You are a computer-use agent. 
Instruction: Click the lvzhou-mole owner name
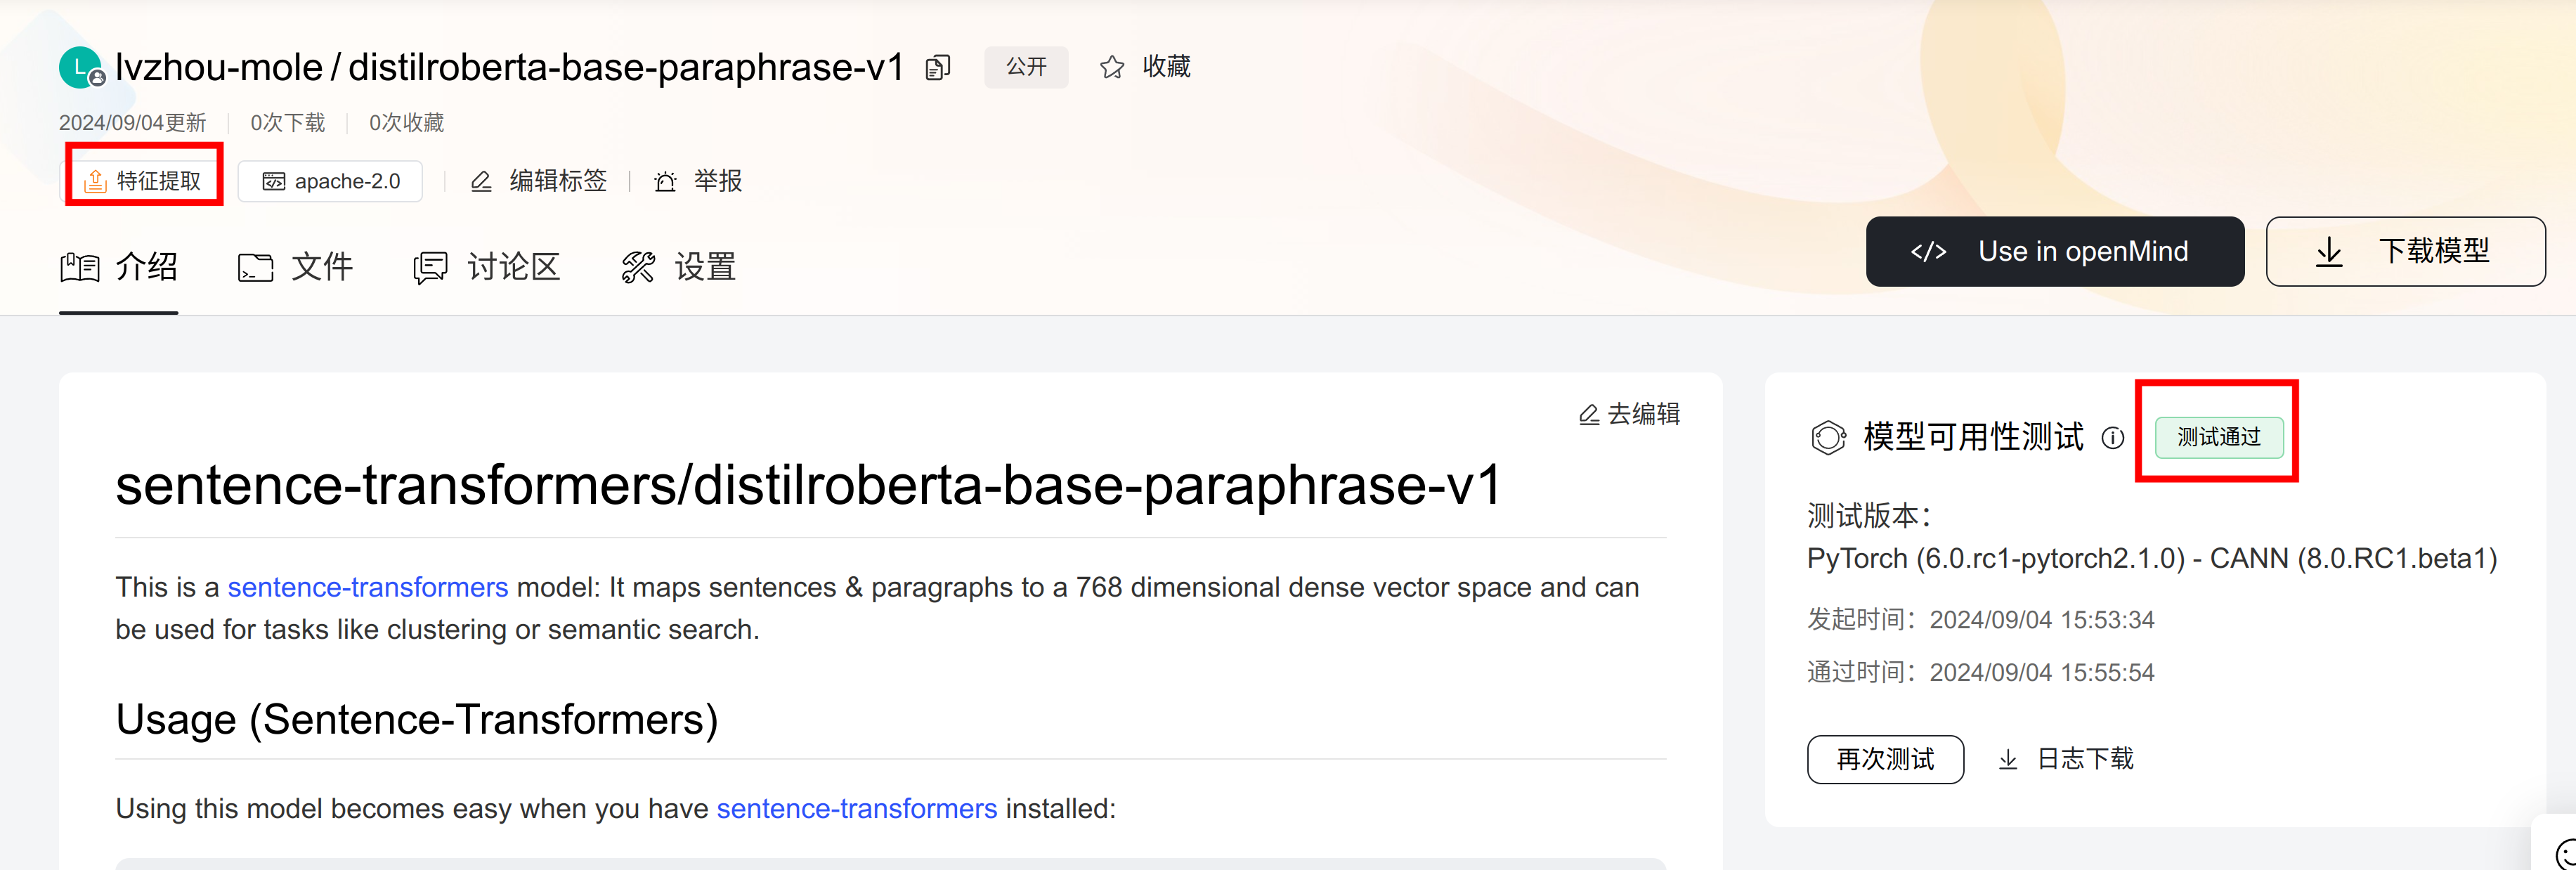pos(219,67)
